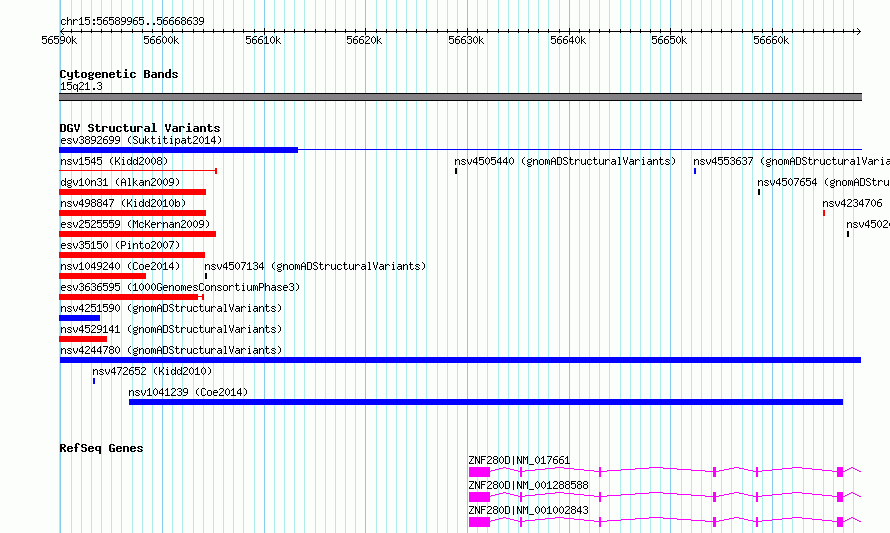Select the nsv498847 red bar

133,213
